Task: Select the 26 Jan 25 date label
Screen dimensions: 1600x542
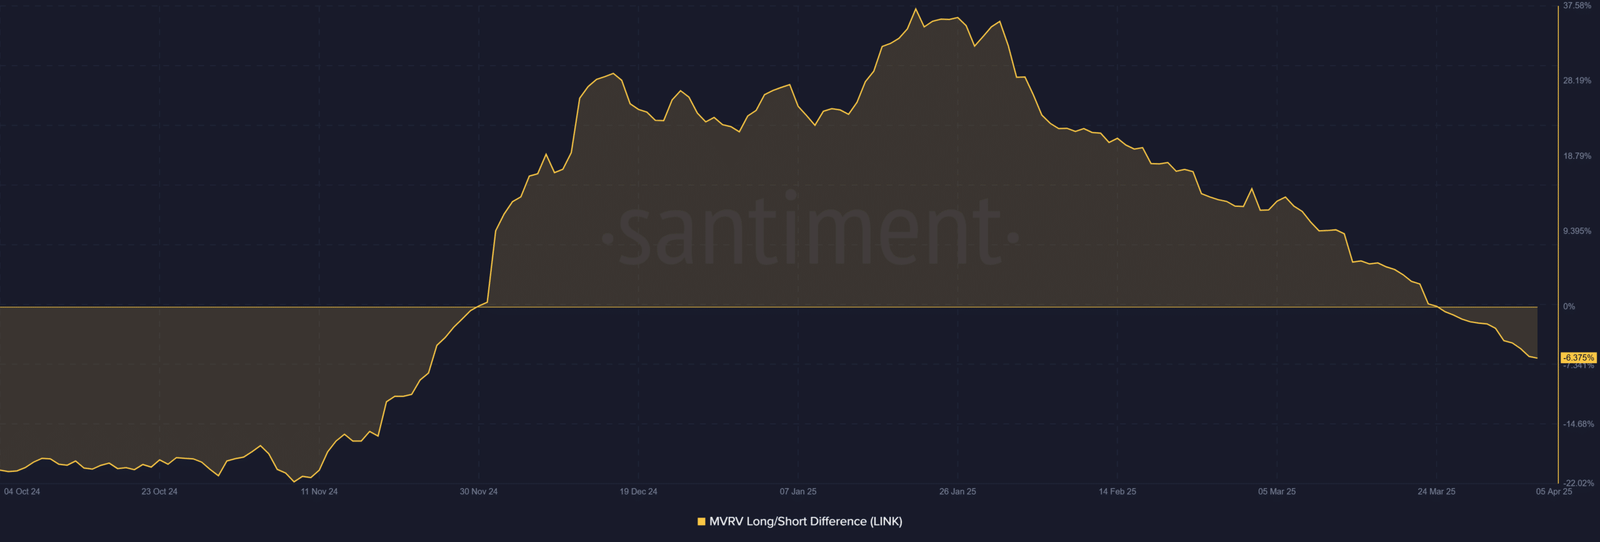Action: (x=957, y=492)
